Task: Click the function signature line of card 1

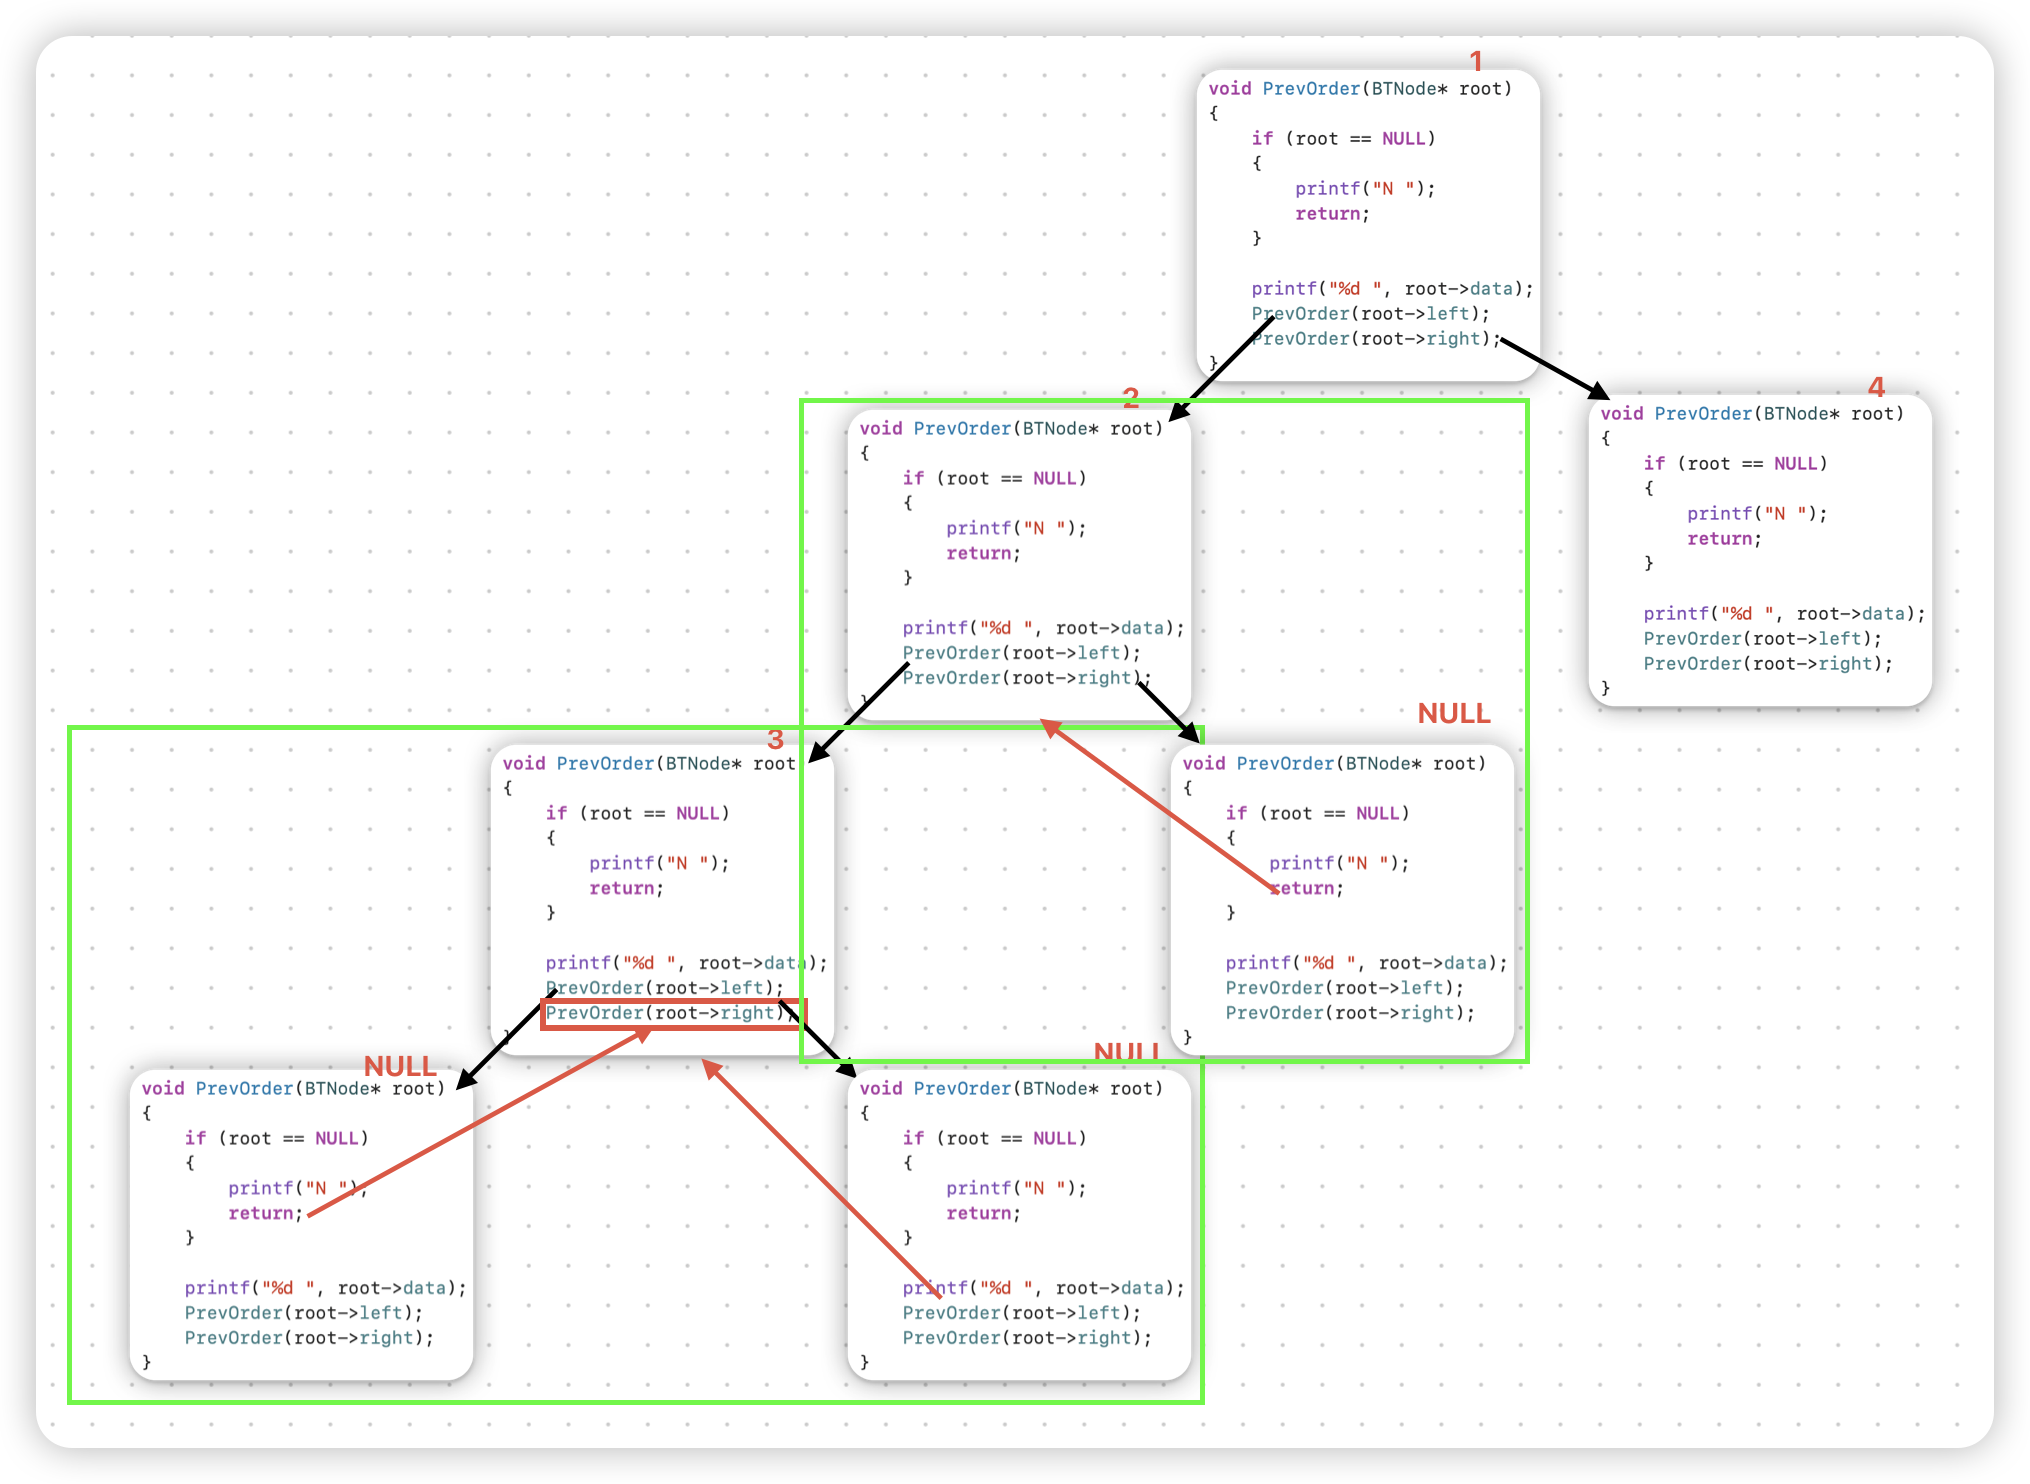Action: [1360, 89]
